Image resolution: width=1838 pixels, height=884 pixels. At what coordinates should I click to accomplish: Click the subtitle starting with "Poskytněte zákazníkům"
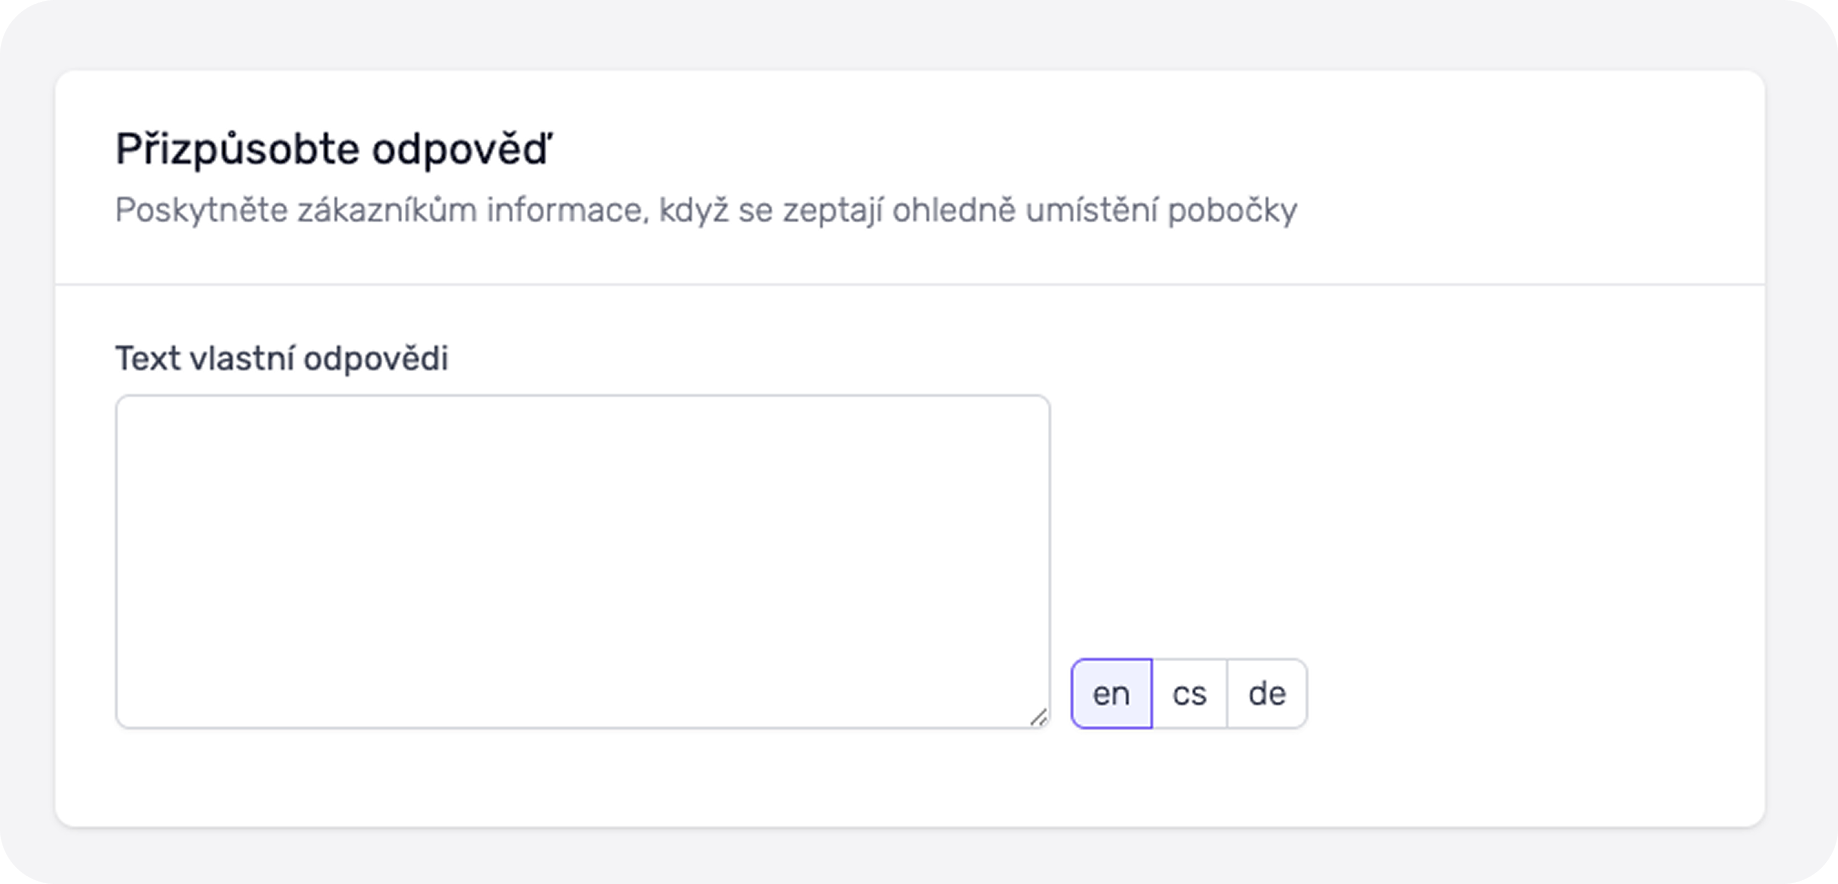tap(705, 210)
